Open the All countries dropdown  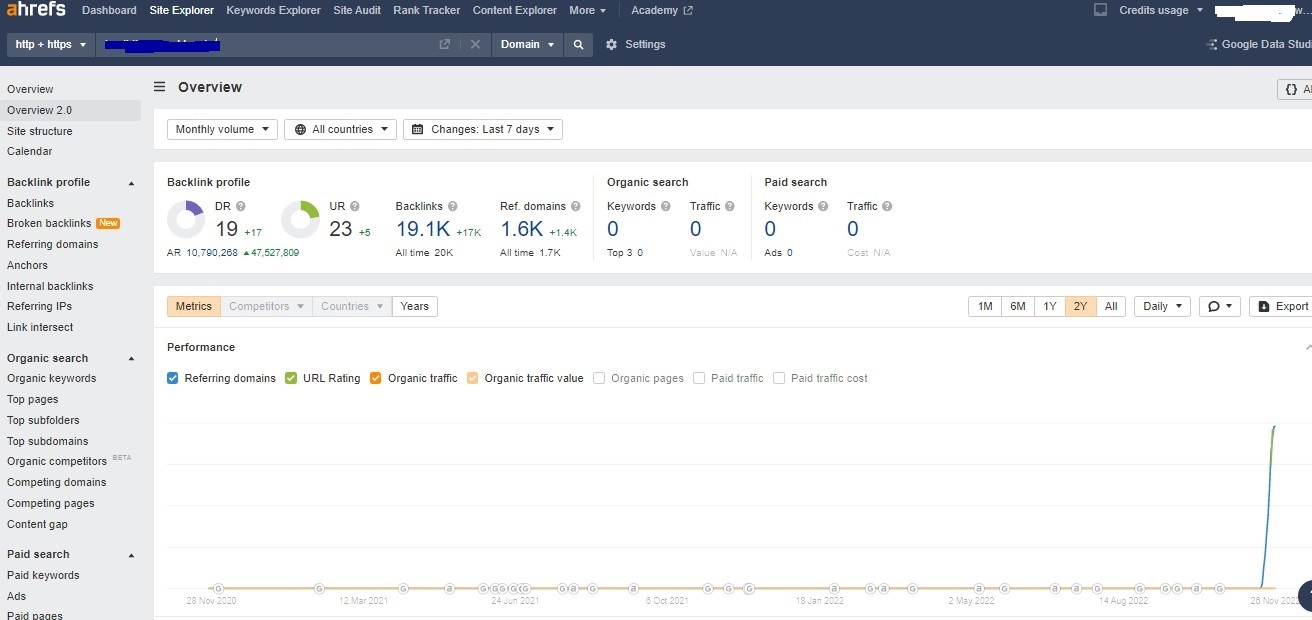tap(341, 130)
